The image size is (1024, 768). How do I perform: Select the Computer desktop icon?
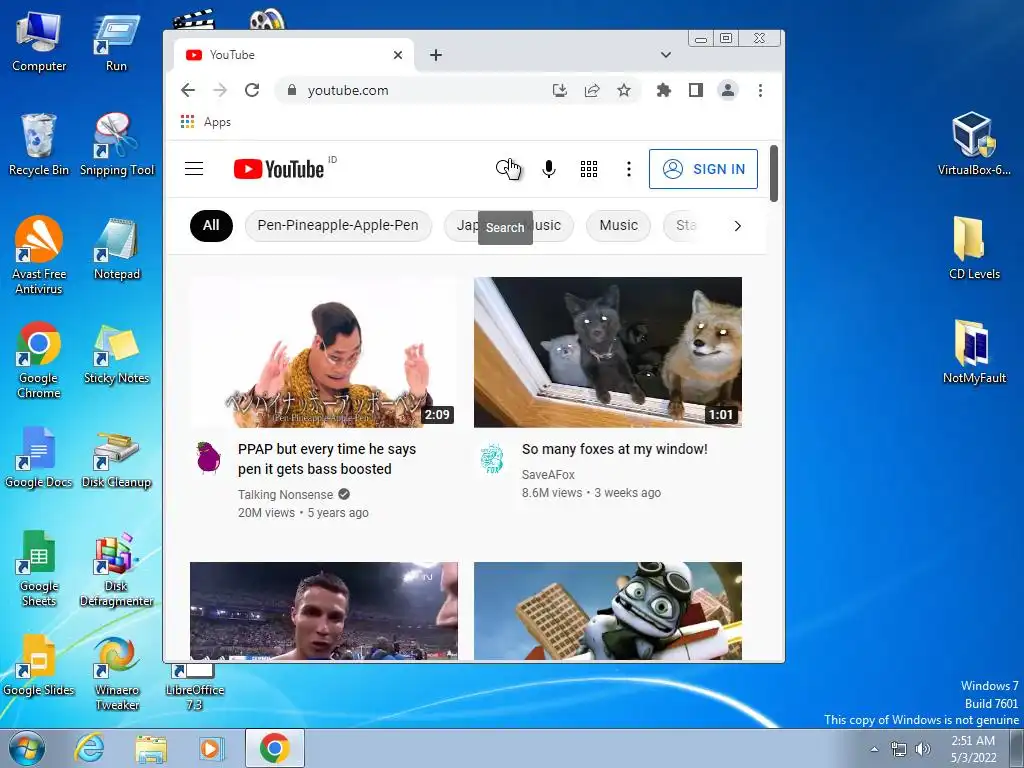(x=39, y=42)
